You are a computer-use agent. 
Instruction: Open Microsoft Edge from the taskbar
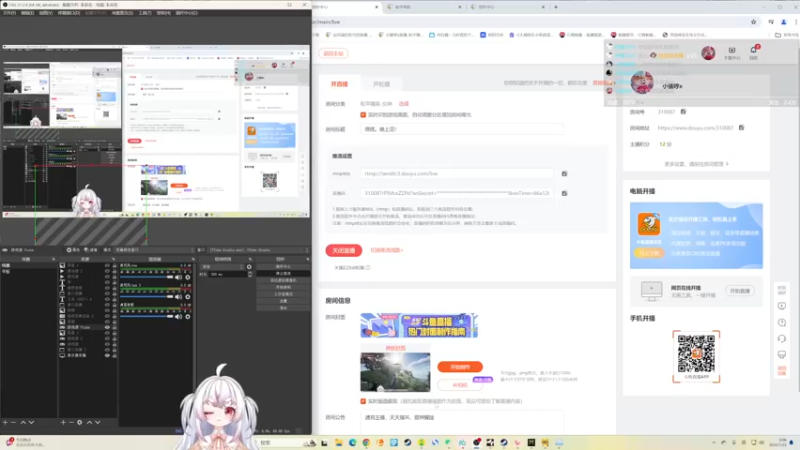353,442
